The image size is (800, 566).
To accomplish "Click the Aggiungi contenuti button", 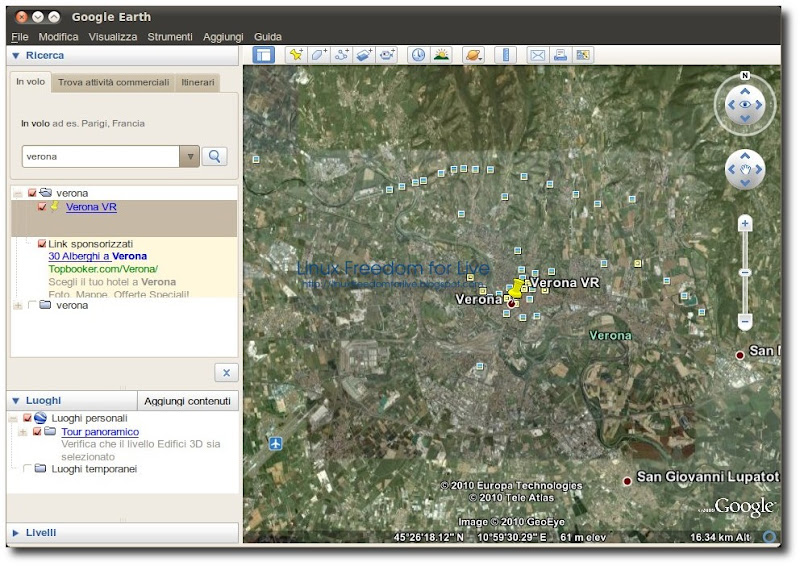I will (187, 400).
